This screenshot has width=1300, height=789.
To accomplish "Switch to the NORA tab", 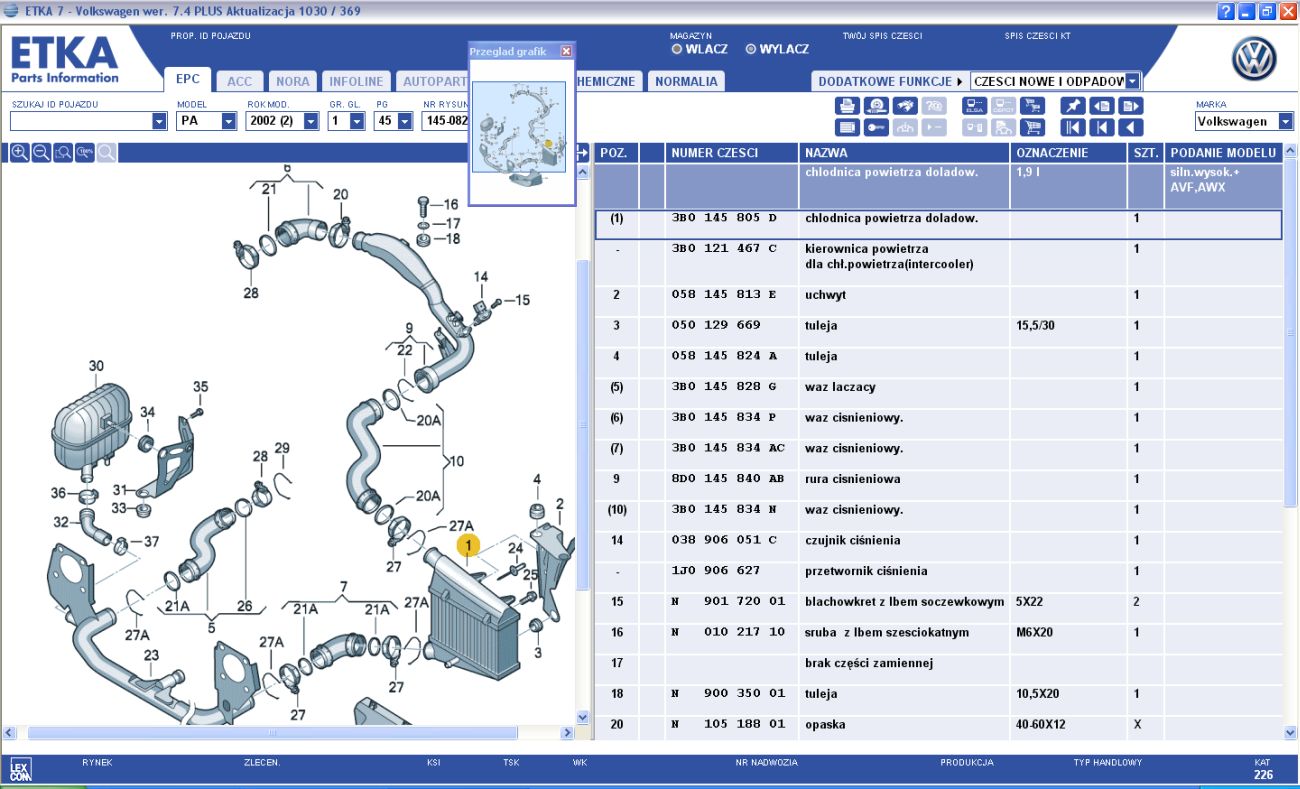I will point(293,81).
